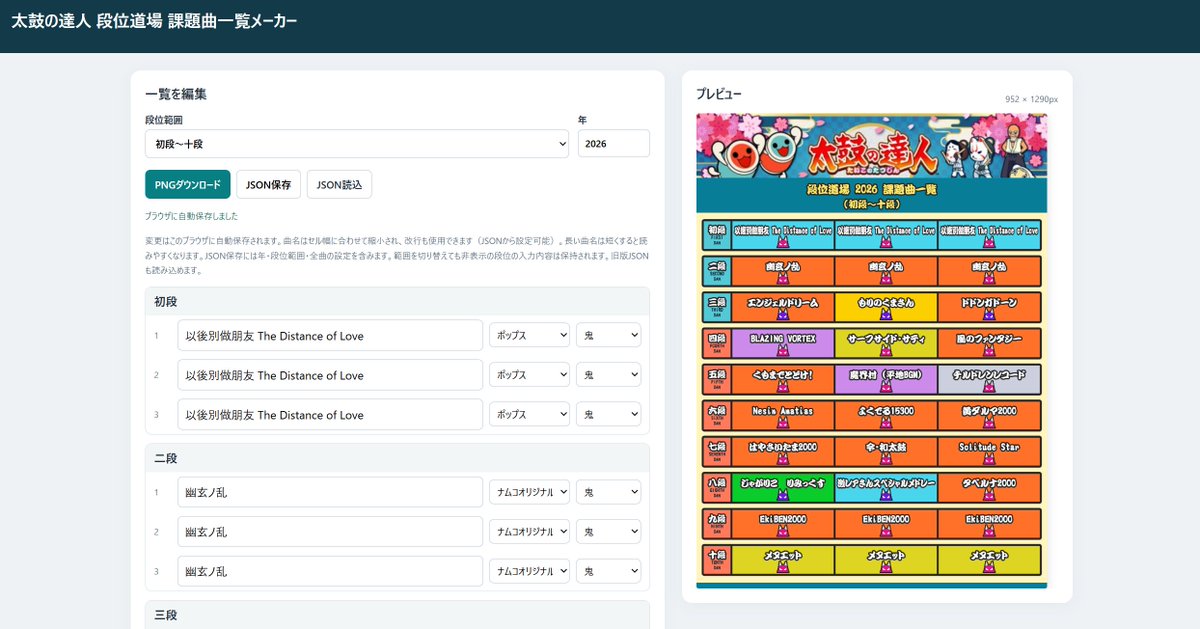Click BLAZING VORTEX cell in the preview
Image resolution: width=1200 pixels, height=629 pixels.
(782, 343)
